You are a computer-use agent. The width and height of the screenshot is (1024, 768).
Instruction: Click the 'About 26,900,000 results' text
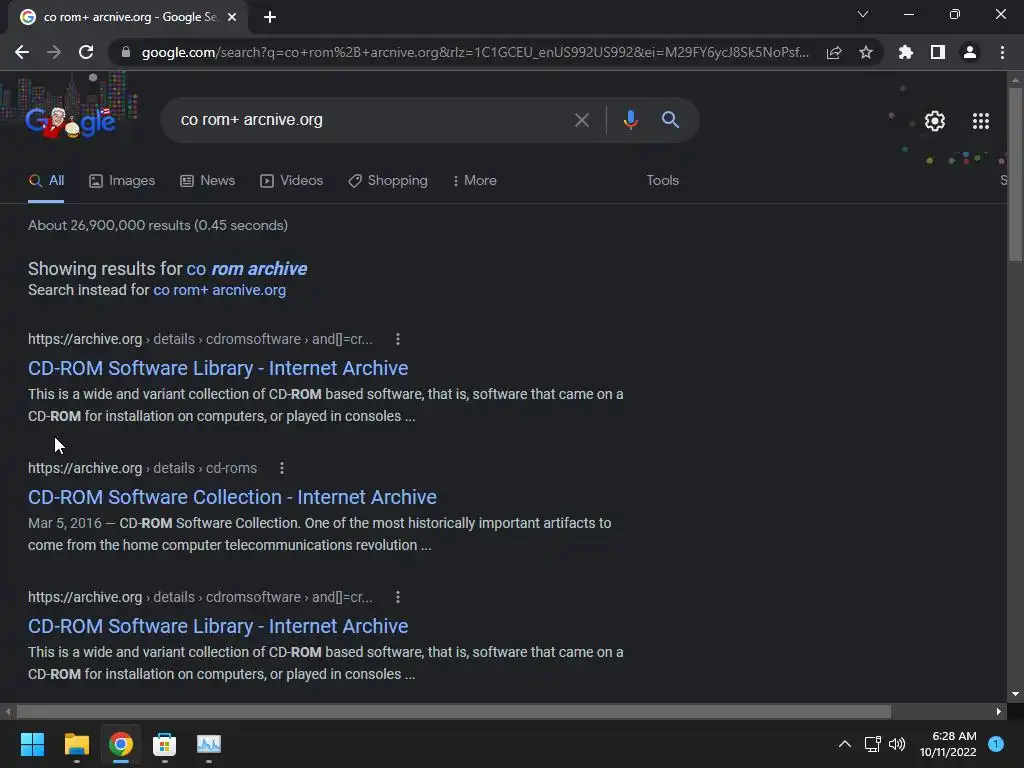click(158, 225)
